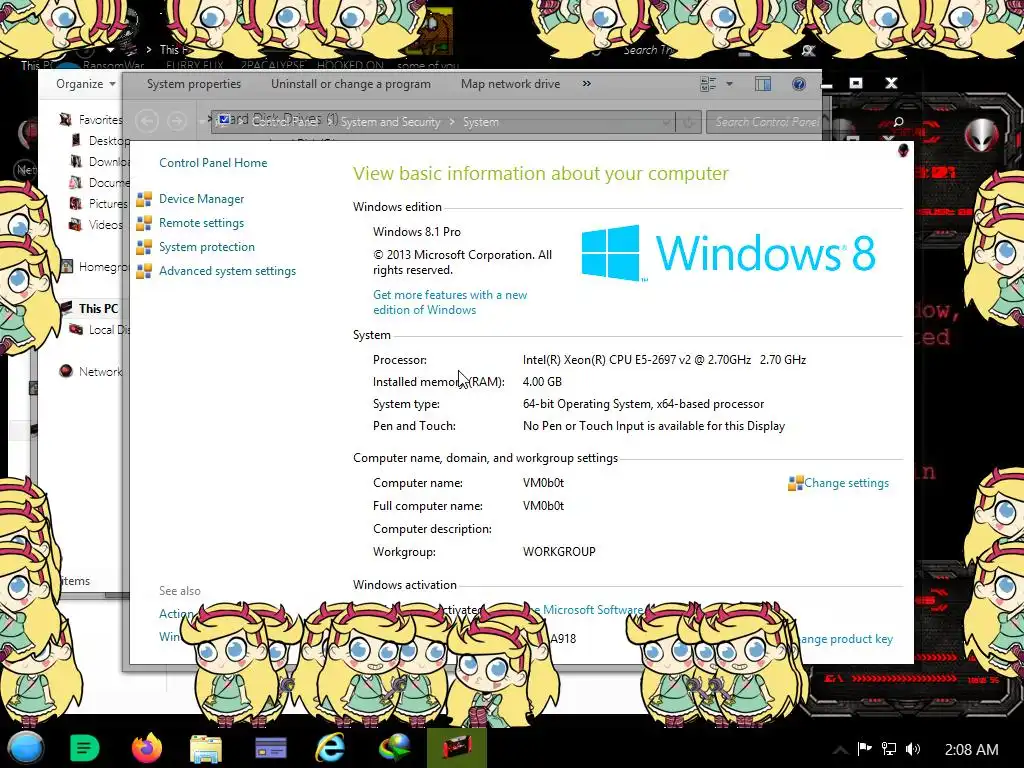Click the Advanced system settings shield icon
Image resolution: width=1024 pixels, height=768 pixels.
pyautogui.click(x=144, y=271)
